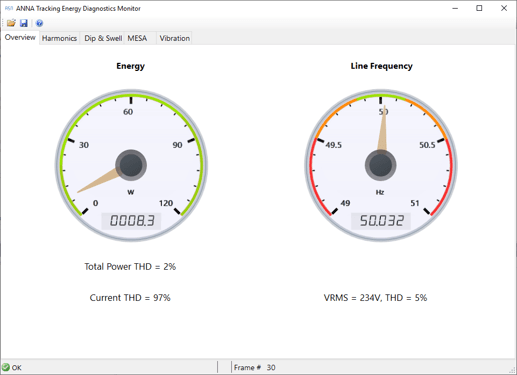Click the Line Frequency readout 50.032

[381, 221]
